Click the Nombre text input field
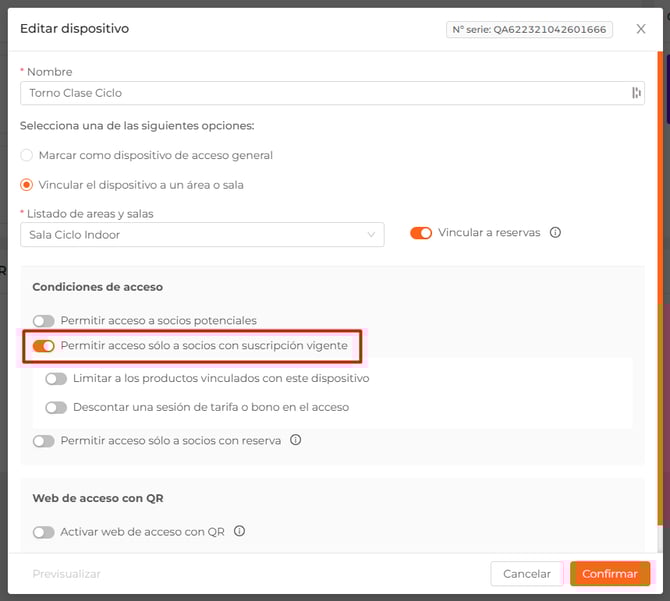The image size is (670, 601). click(320, 93)
